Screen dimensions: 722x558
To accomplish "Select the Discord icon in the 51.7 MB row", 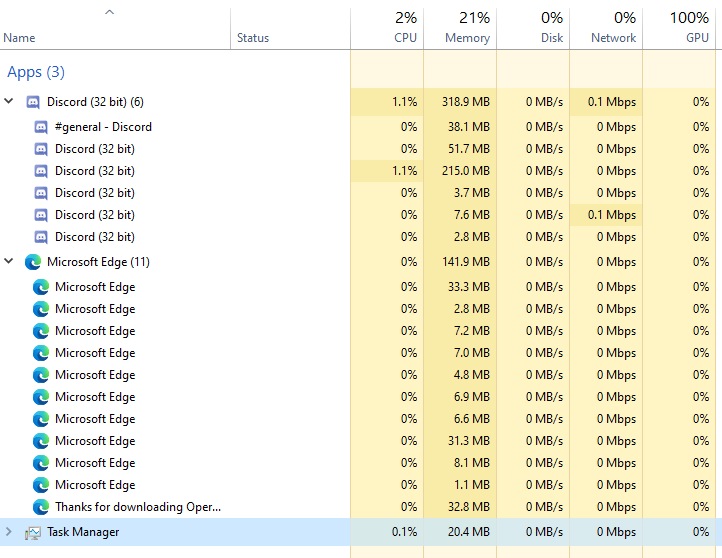I will pyautogui.click(x=41, y=149).
